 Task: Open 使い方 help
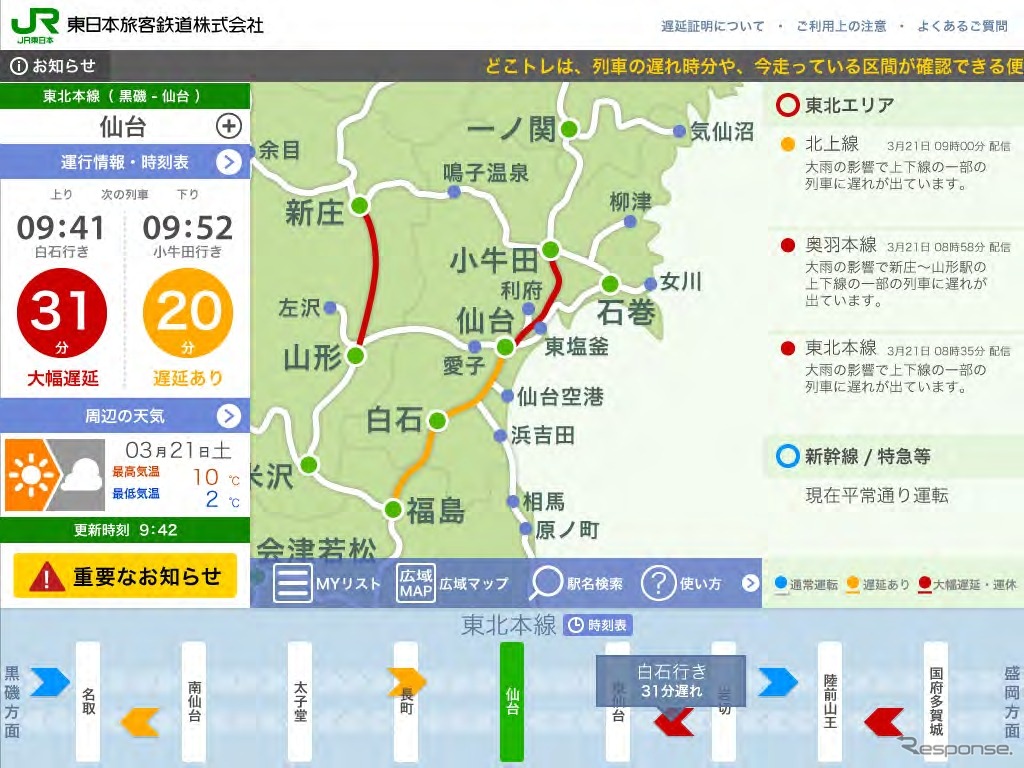pyautogui.click(x=682, y=583)
